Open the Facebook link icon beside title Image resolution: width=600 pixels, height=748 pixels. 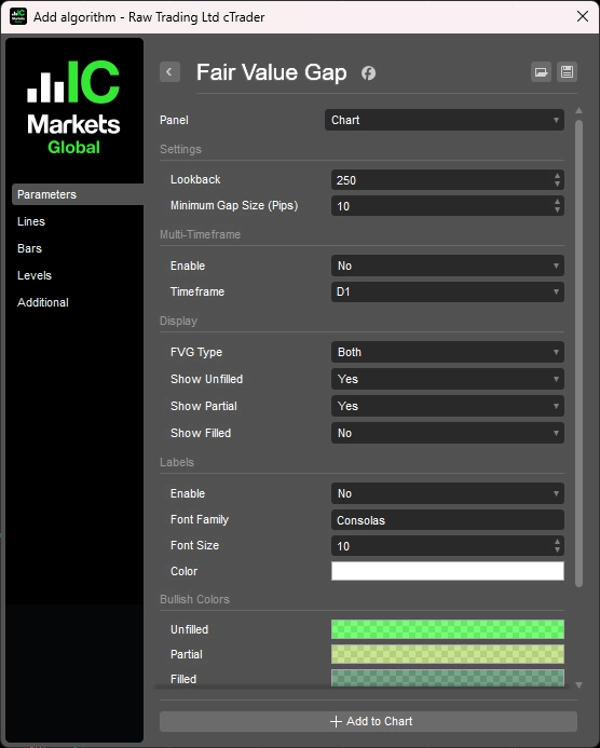(x=368, y=73)
